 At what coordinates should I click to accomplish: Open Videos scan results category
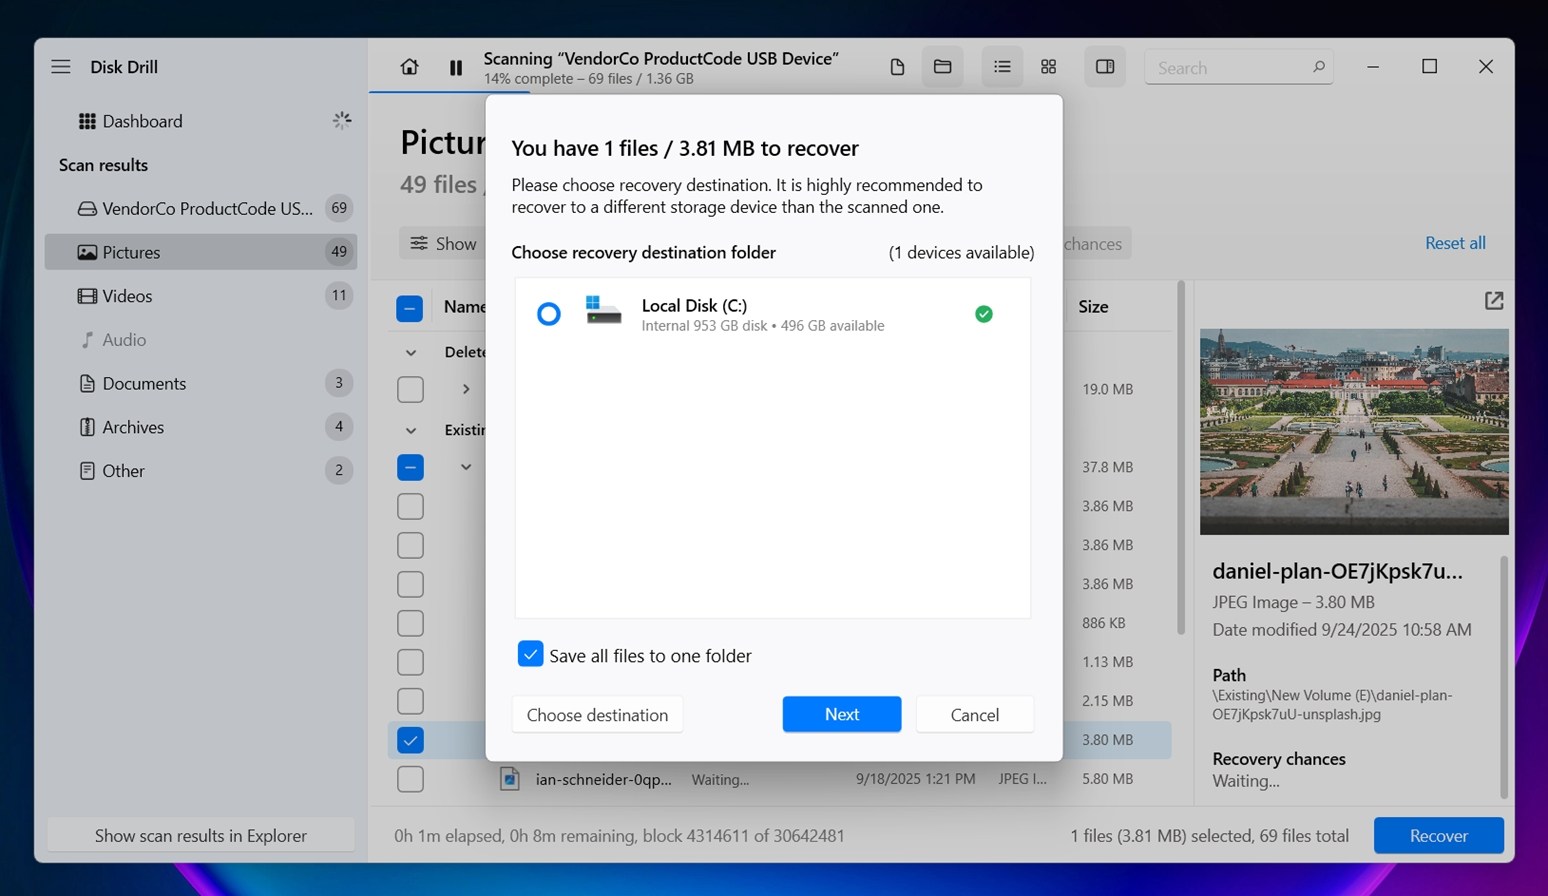pyautogui.click(x=127, y=296)
